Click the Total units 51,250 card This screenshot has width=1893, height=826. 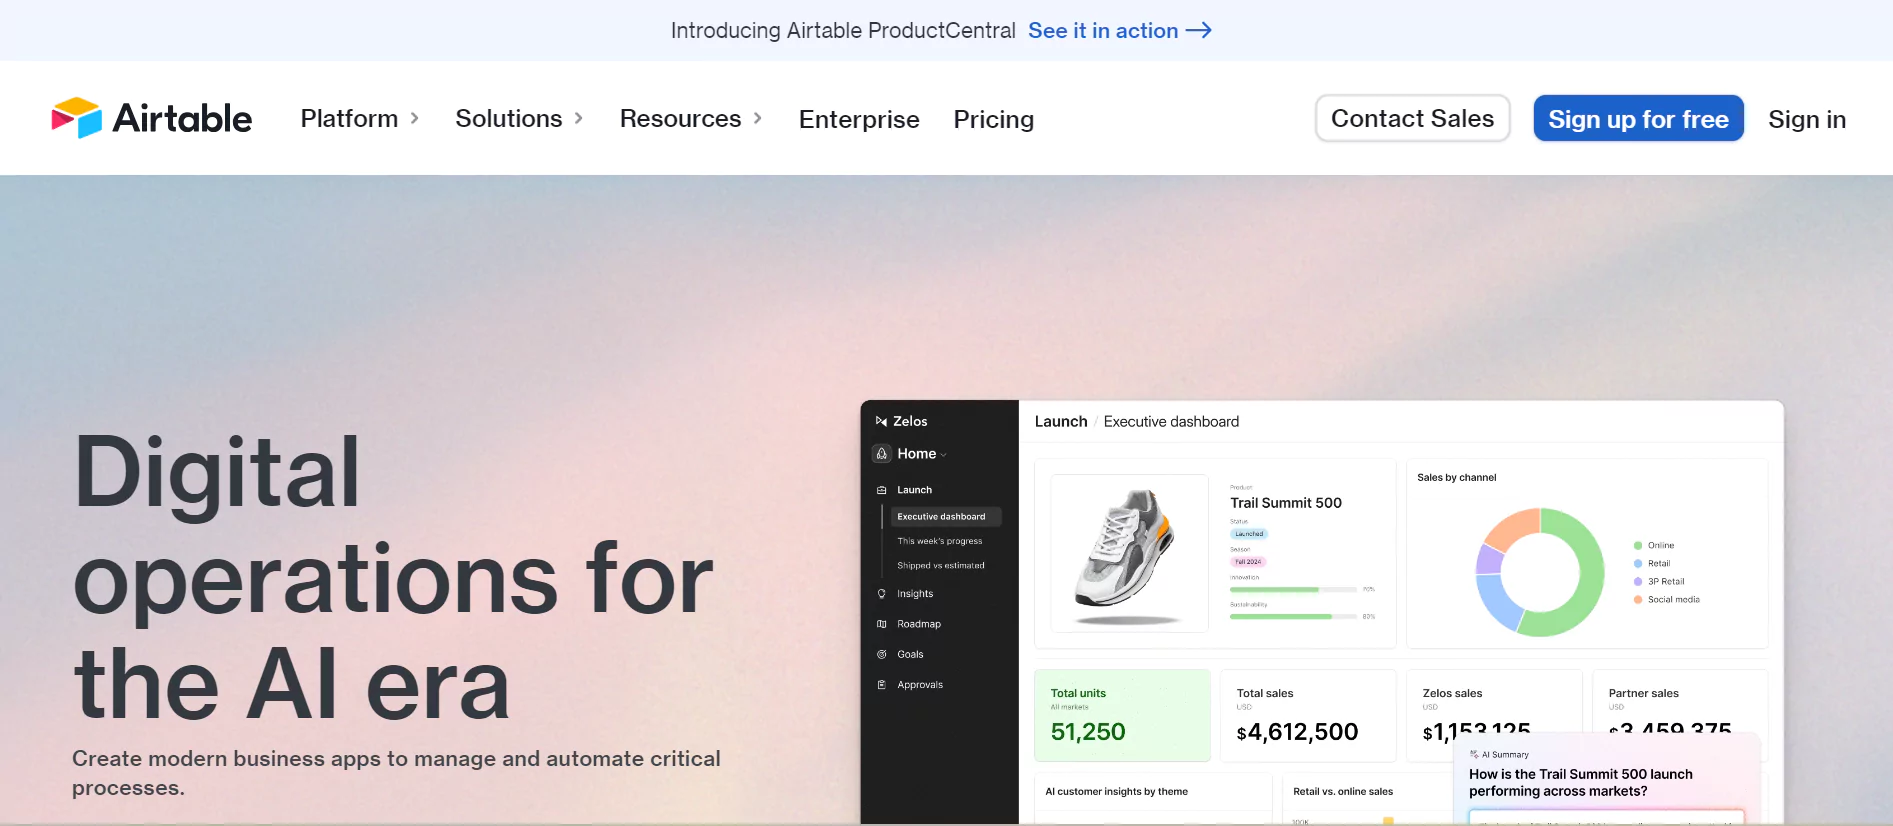(1122, 716)
